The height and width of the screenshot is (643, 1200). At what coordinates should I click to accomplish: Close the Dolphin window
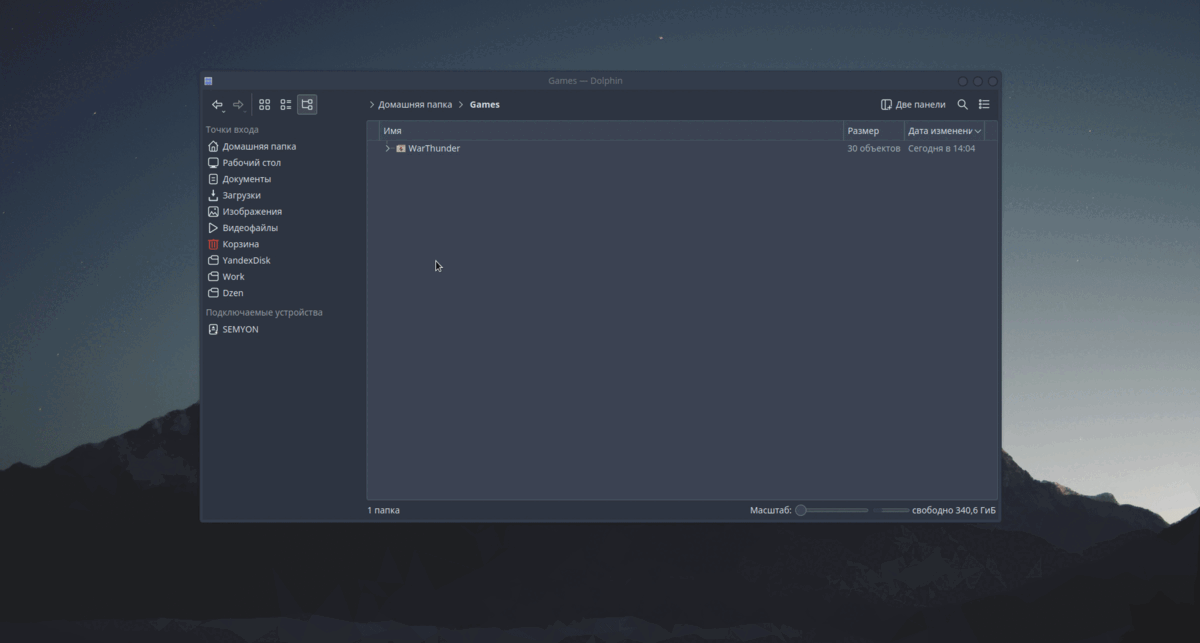tap(992, 81)
